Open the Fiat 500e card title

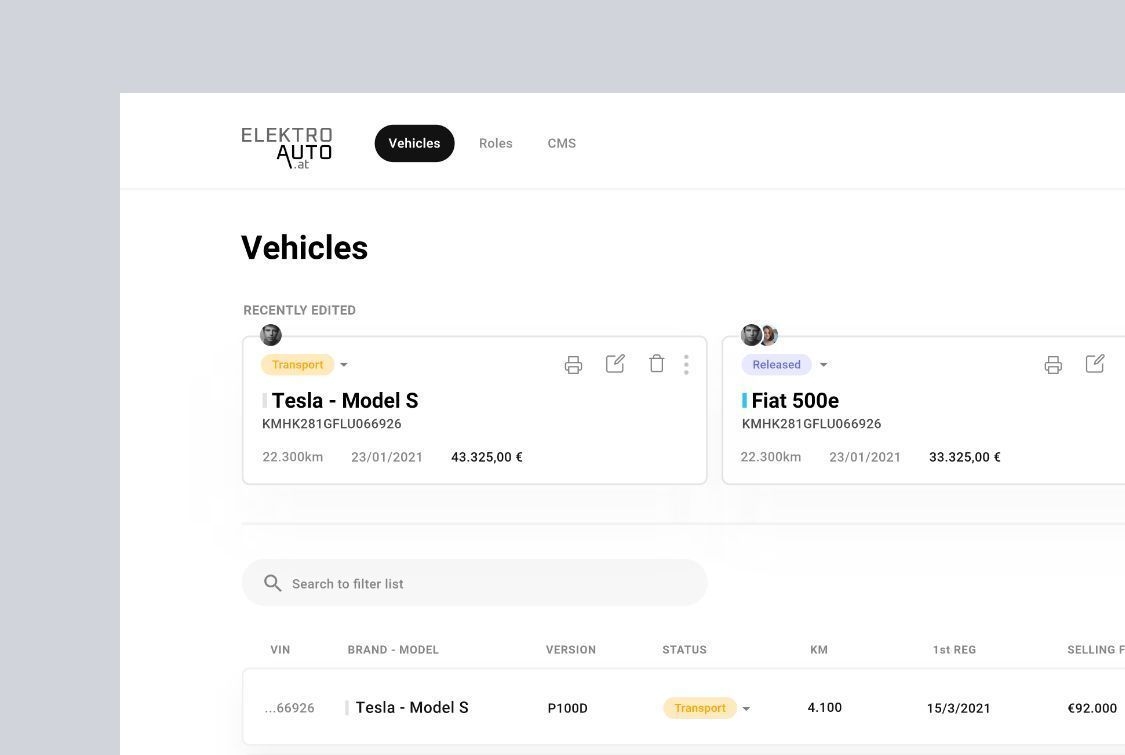pyautogui.click(x=795, y=400)
